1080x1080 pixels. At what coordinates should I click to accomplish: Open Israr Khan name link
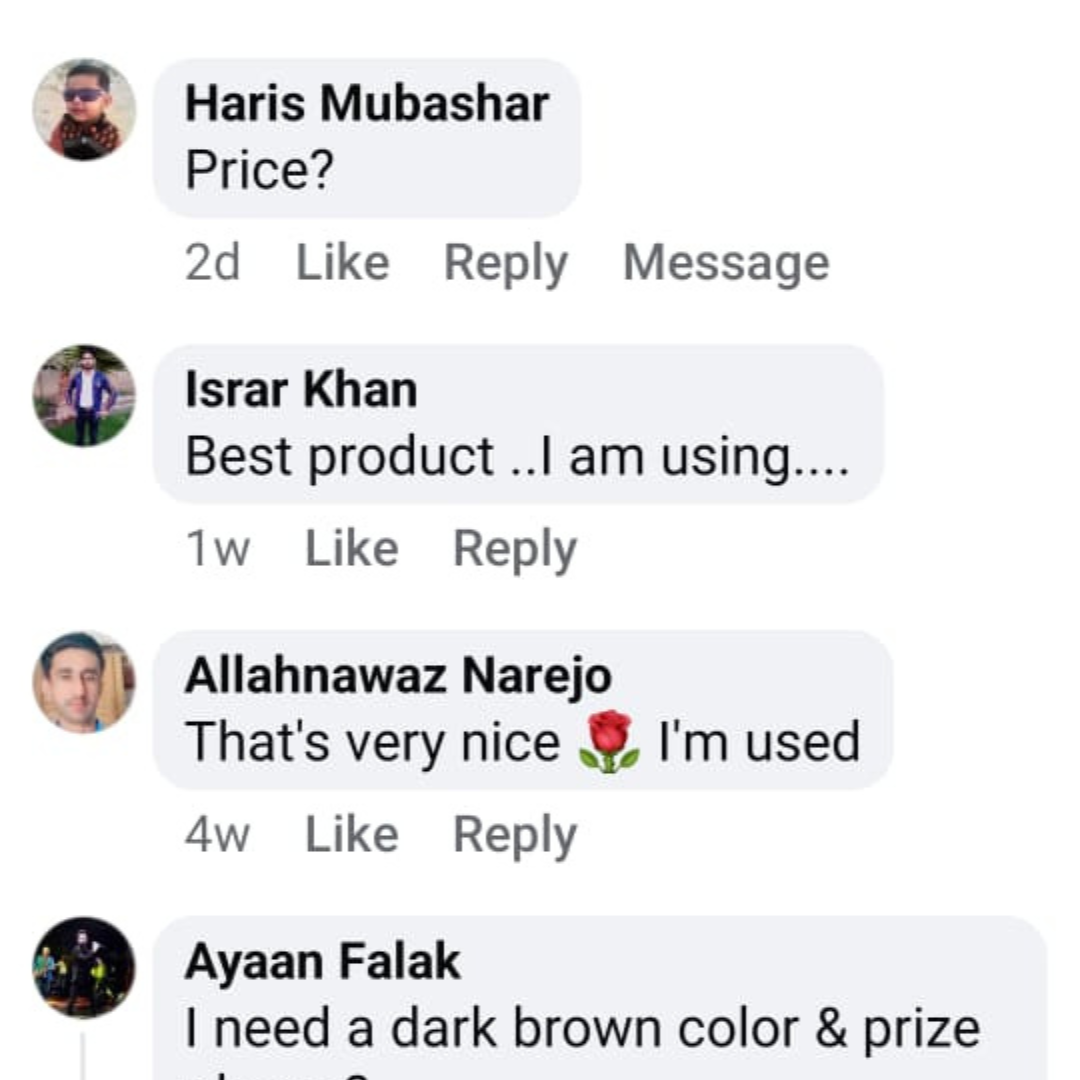[301, 390]
